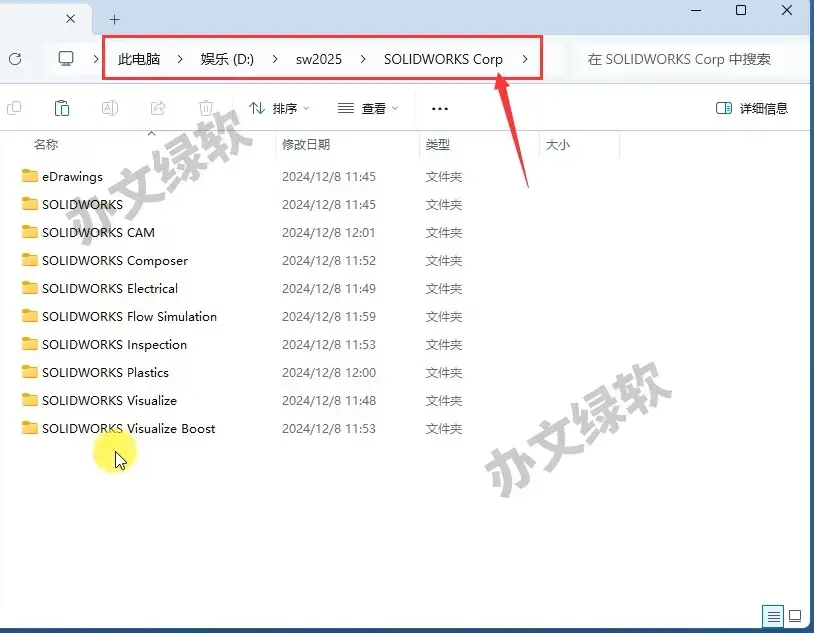Open the See more ellipsis menu
Screen dimensions: 814x633
pyautogui.click(x=439, y=108)
